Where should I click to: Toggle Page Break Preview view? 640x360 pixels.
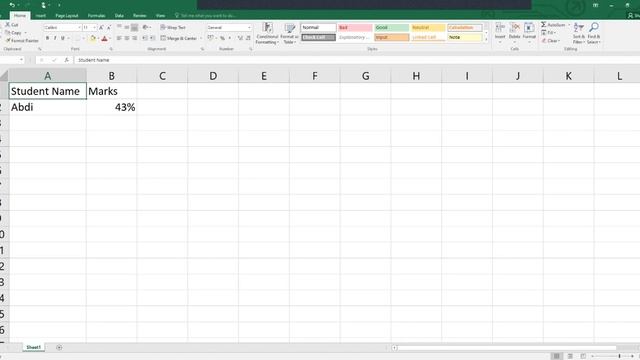(x=583, y=356)
